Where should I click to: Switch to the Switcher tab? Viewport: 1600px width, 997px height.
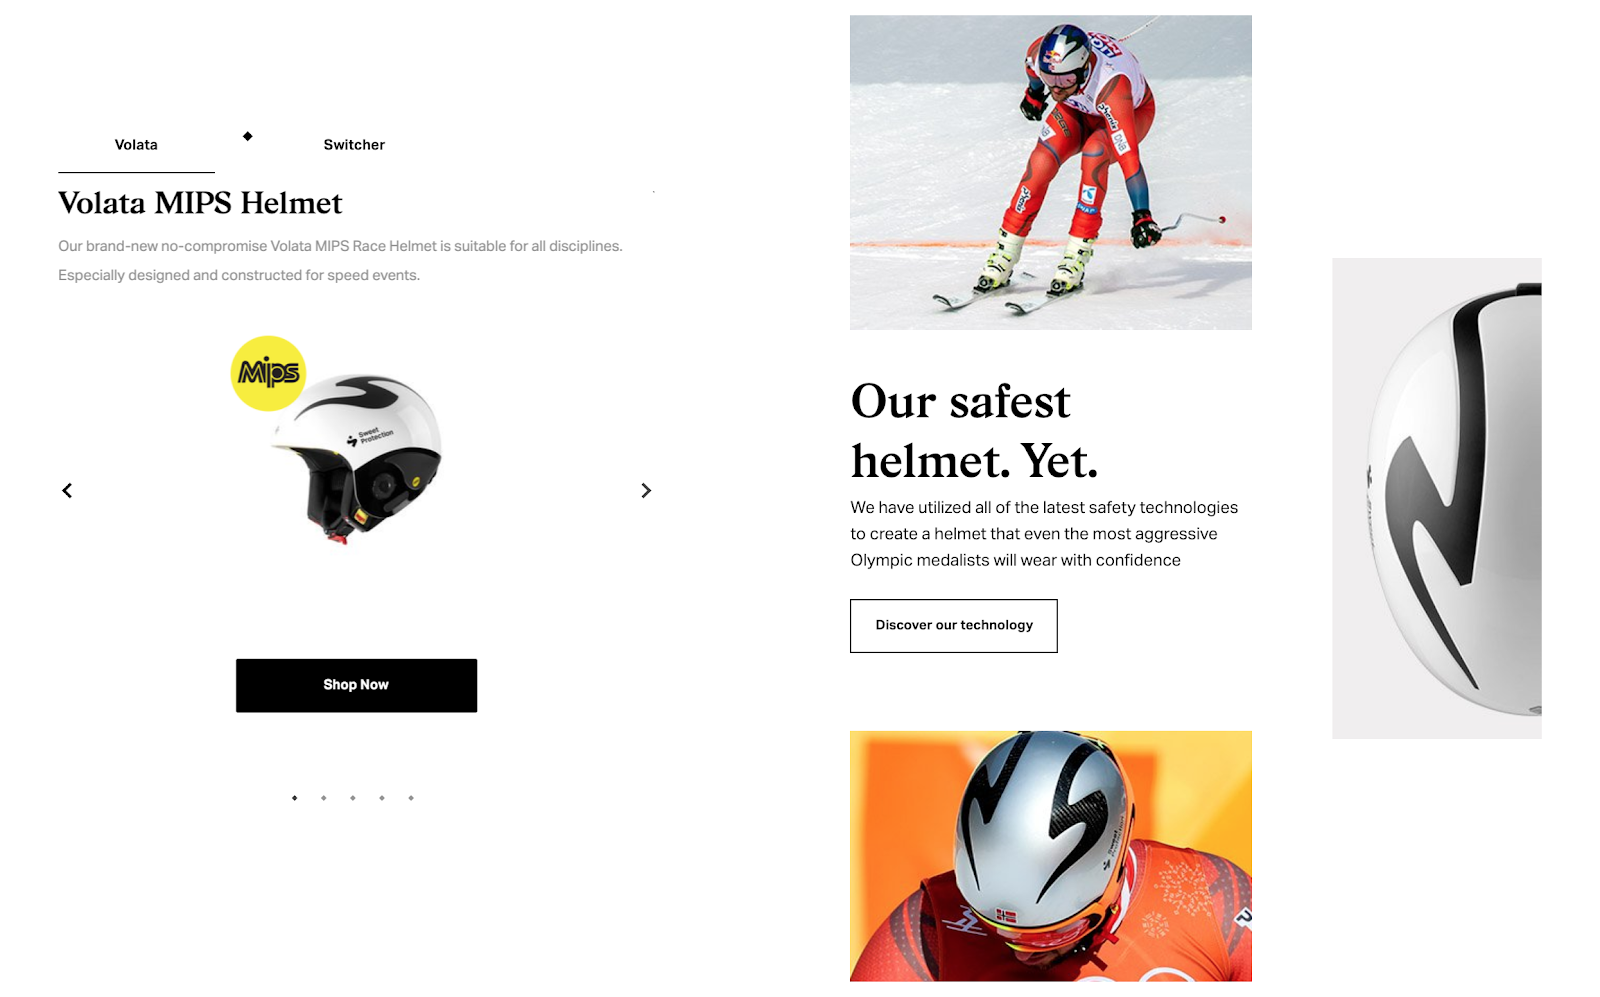click(354, 145)
